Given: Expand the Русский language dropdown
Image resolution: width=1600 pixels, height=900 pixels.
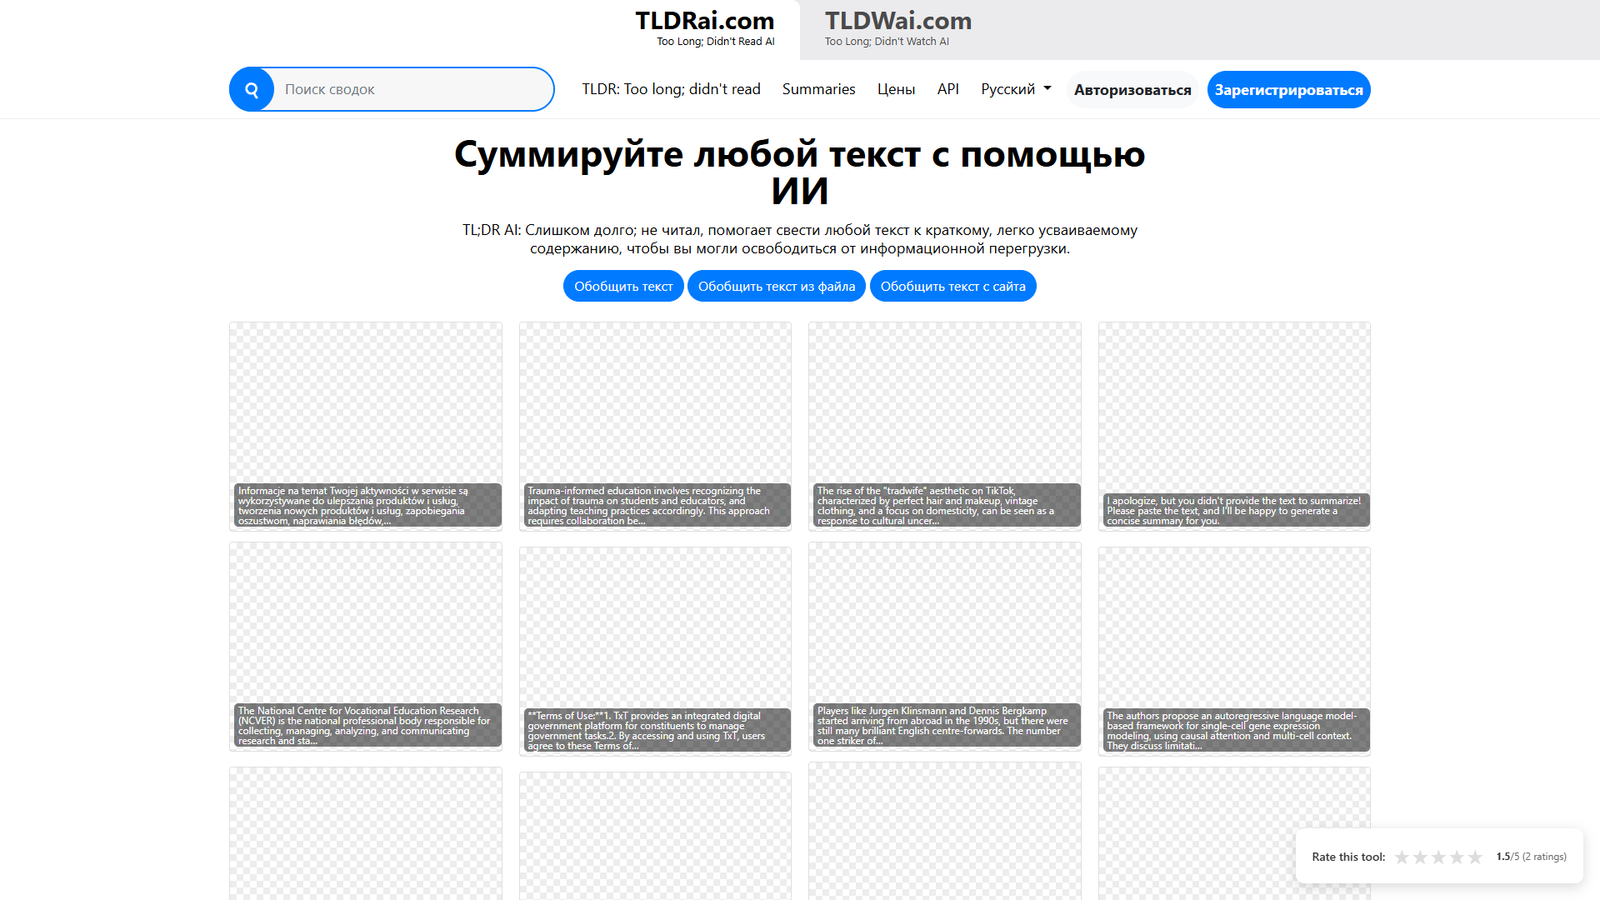Looking at the screenshot, I should click(1016, 89).
